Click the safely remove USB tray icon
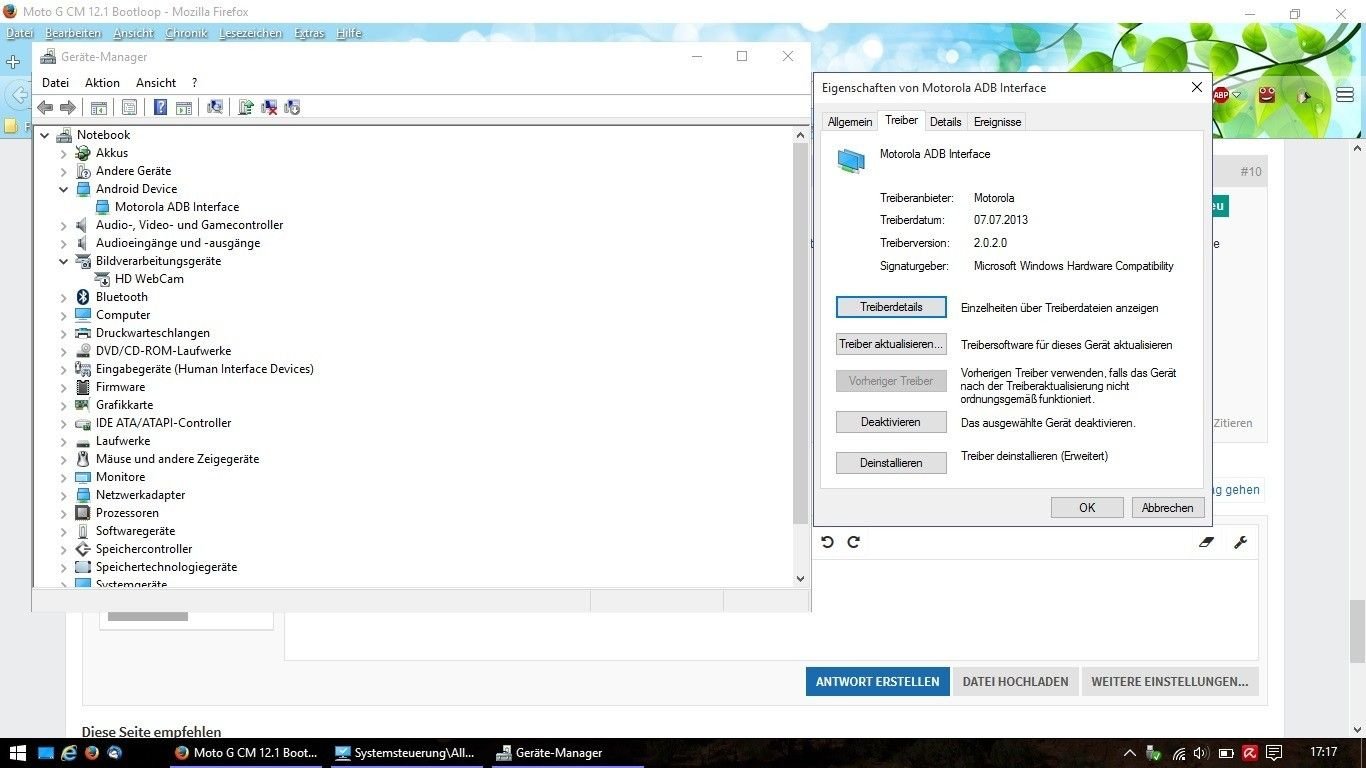1366x768 pixels. point(1154,753)
